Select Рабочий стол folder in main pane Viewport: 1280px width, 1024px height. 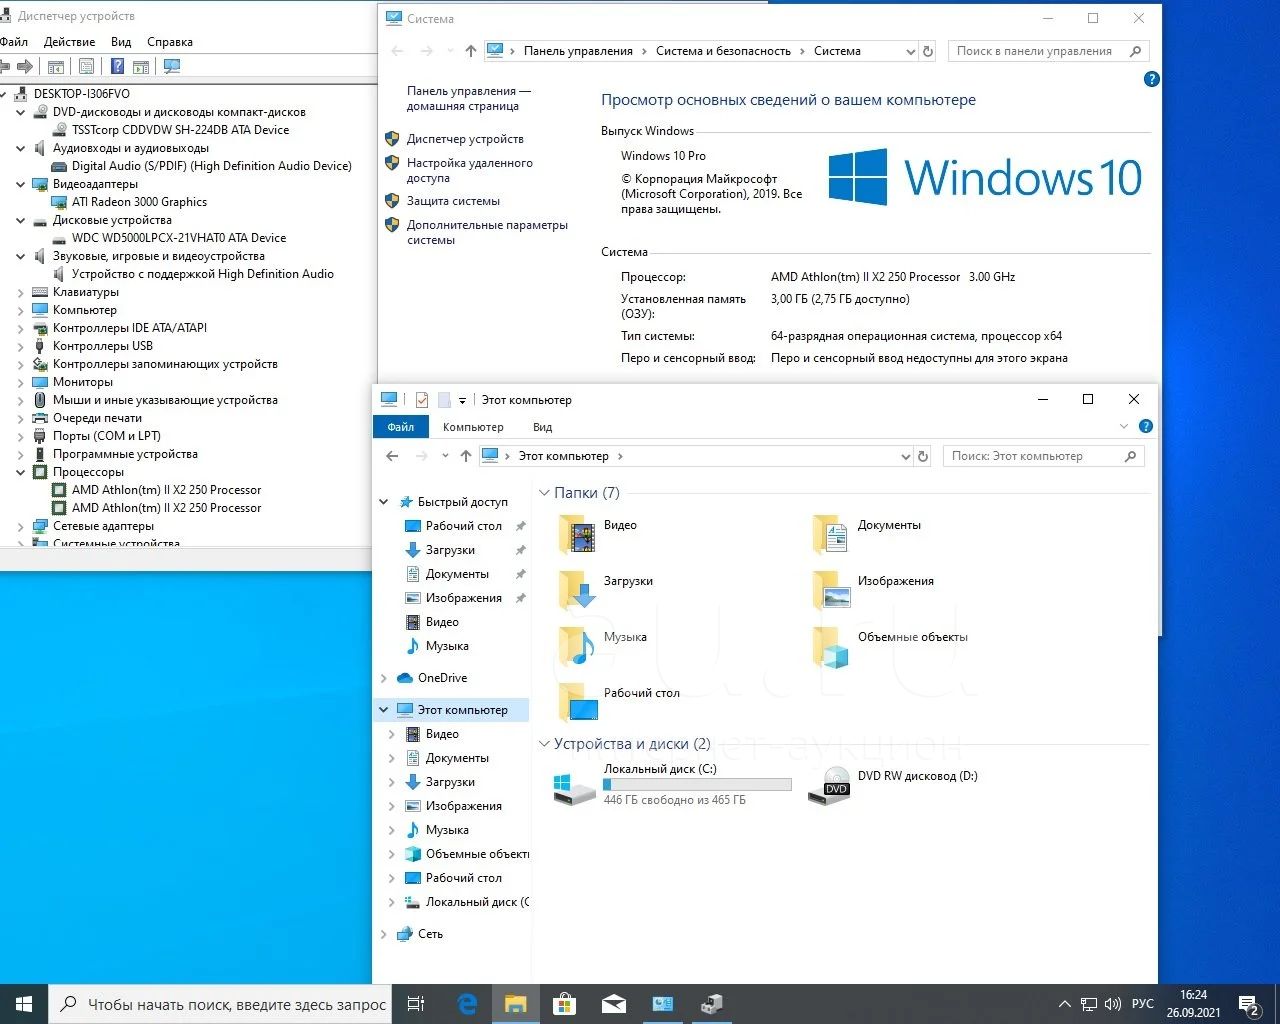619,701
